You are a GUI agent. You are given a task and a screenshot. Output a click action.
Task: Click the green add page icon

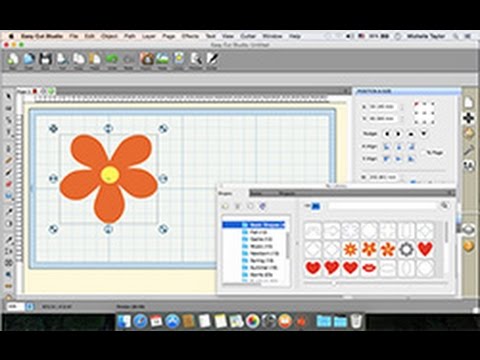(51, 91)
